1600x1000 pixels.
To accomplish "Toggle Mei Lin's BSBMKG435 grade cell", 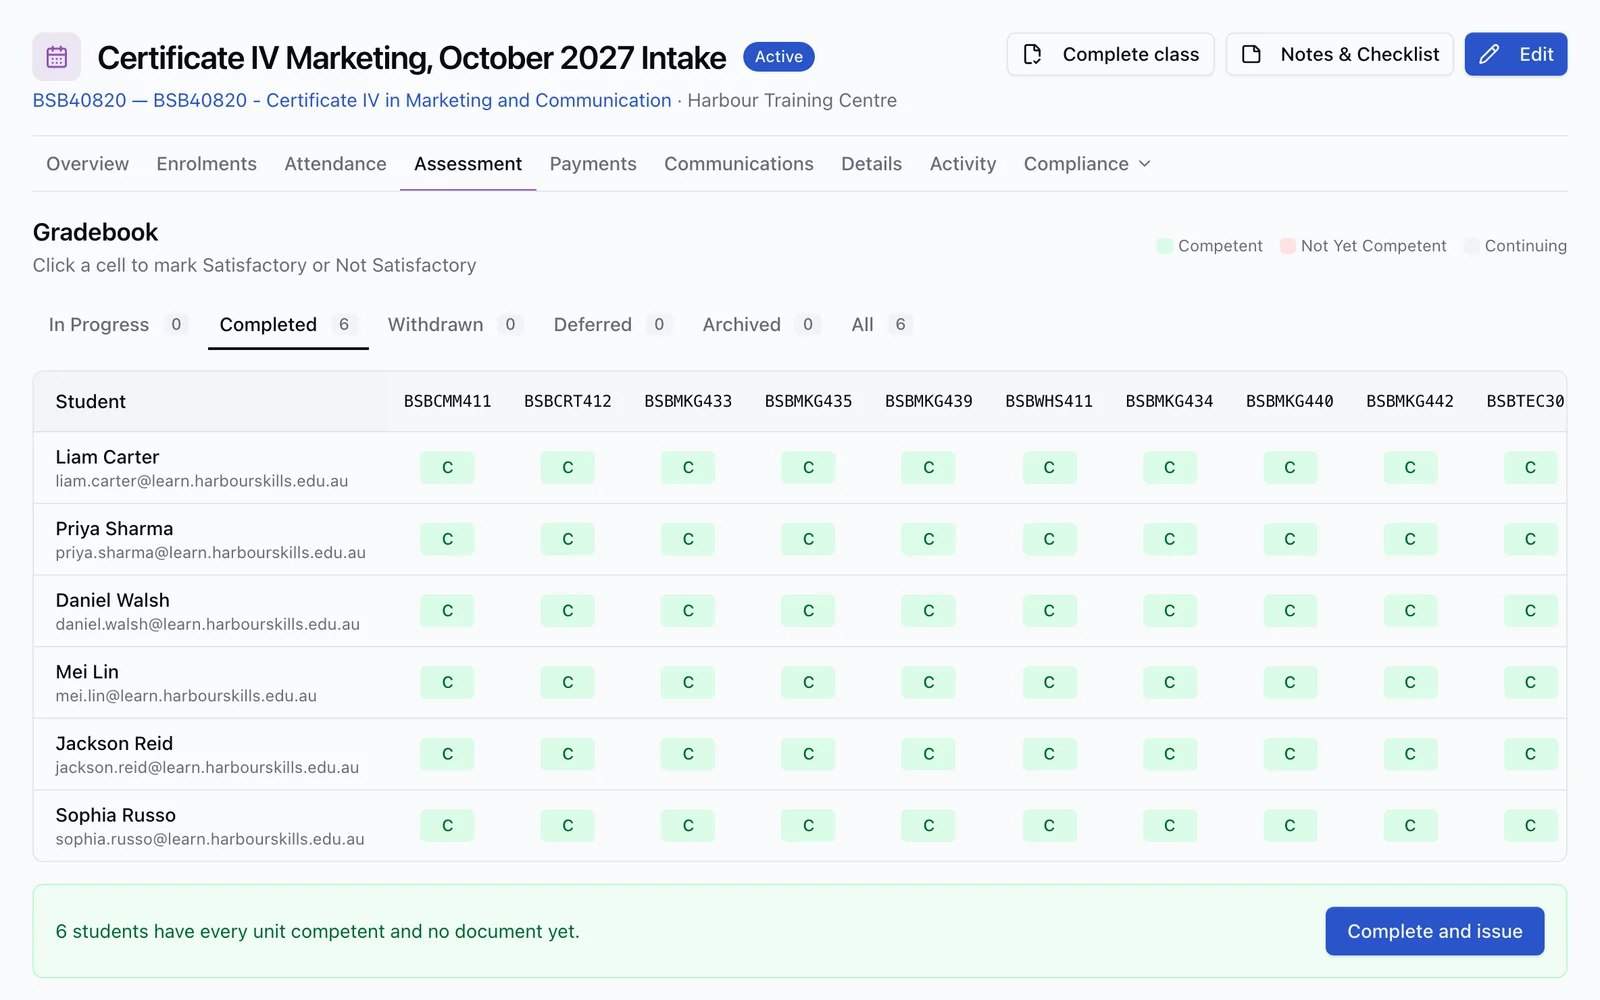I will click(x=808, y=683).
